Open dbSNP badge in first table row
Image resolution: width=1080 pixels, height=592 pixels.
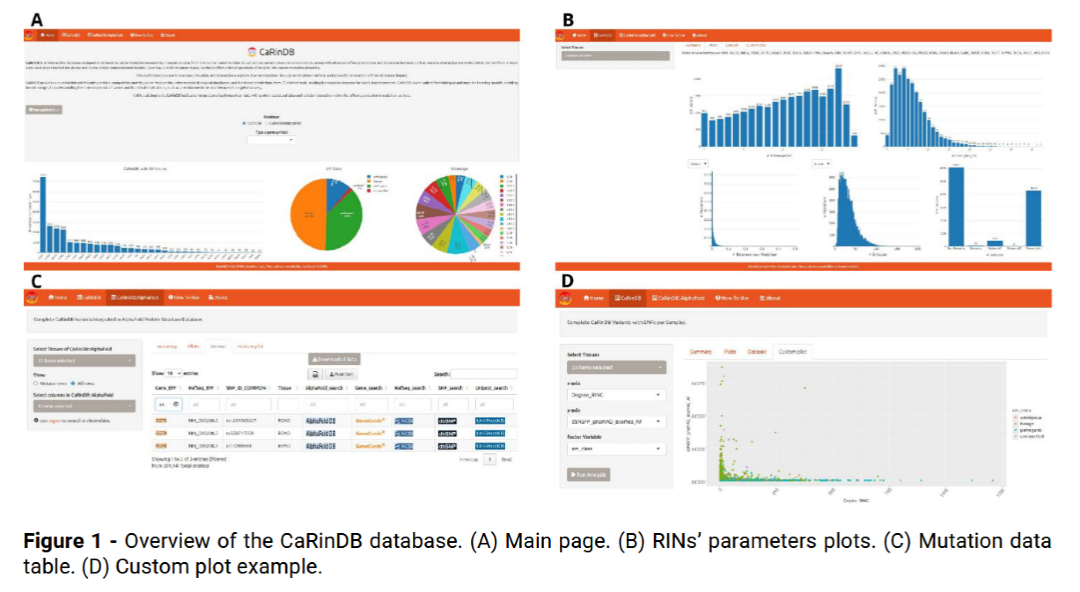click(447, 421)
